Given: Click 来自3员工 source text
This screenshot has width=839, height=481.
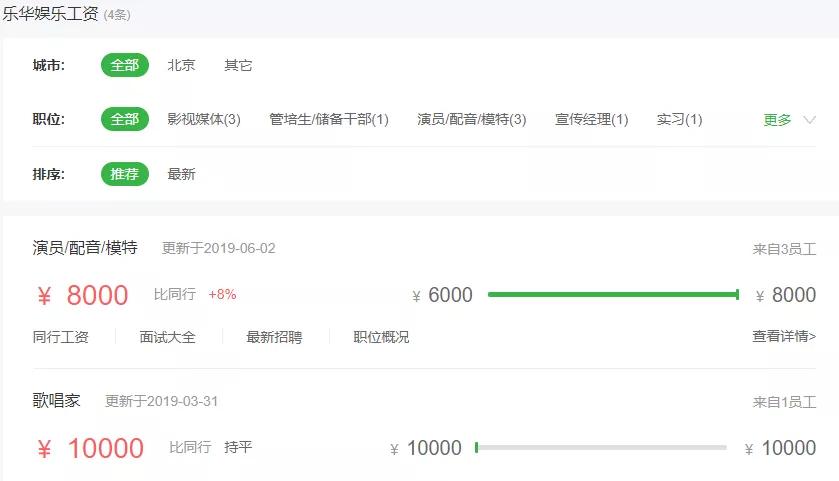Looking at the screenshot, I should pyautogui.click(x=784, y=249).
